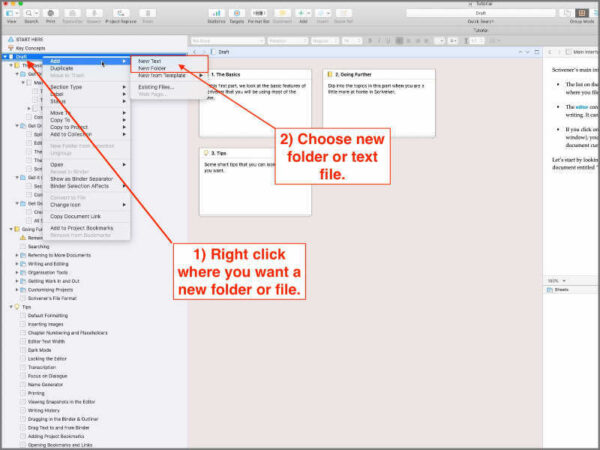Open Project Replace from the toolbar

pyautogui.click(x=121, y=13)
